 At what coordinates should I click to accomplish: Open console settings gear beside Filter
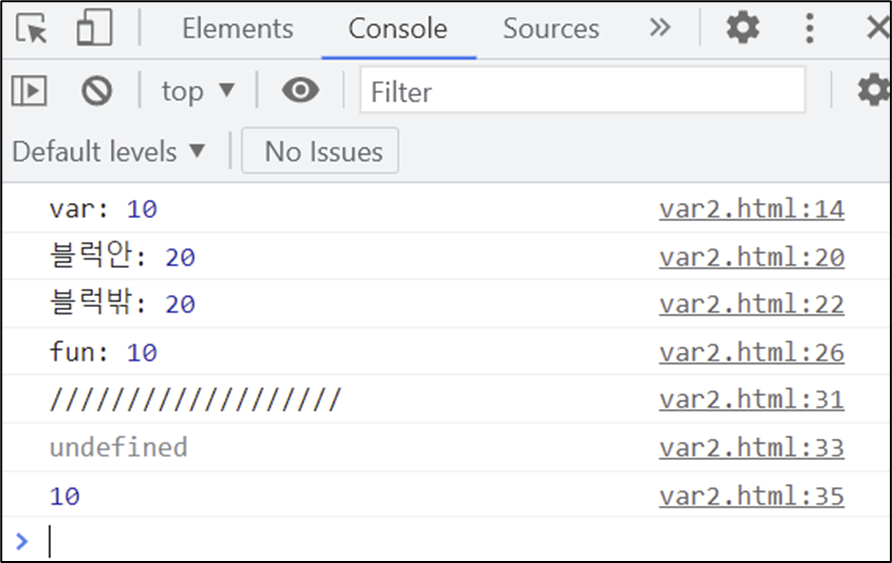(873, 90)
